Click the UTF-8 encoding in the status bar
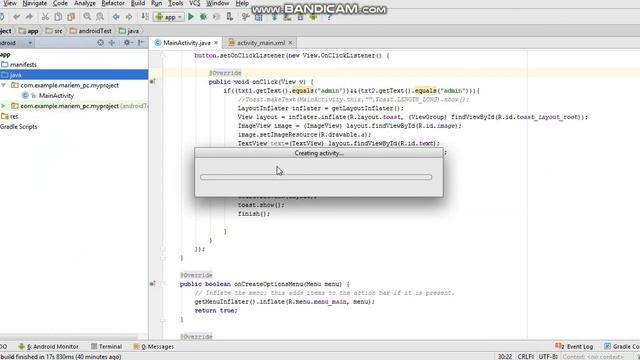 tap(548, 357)
